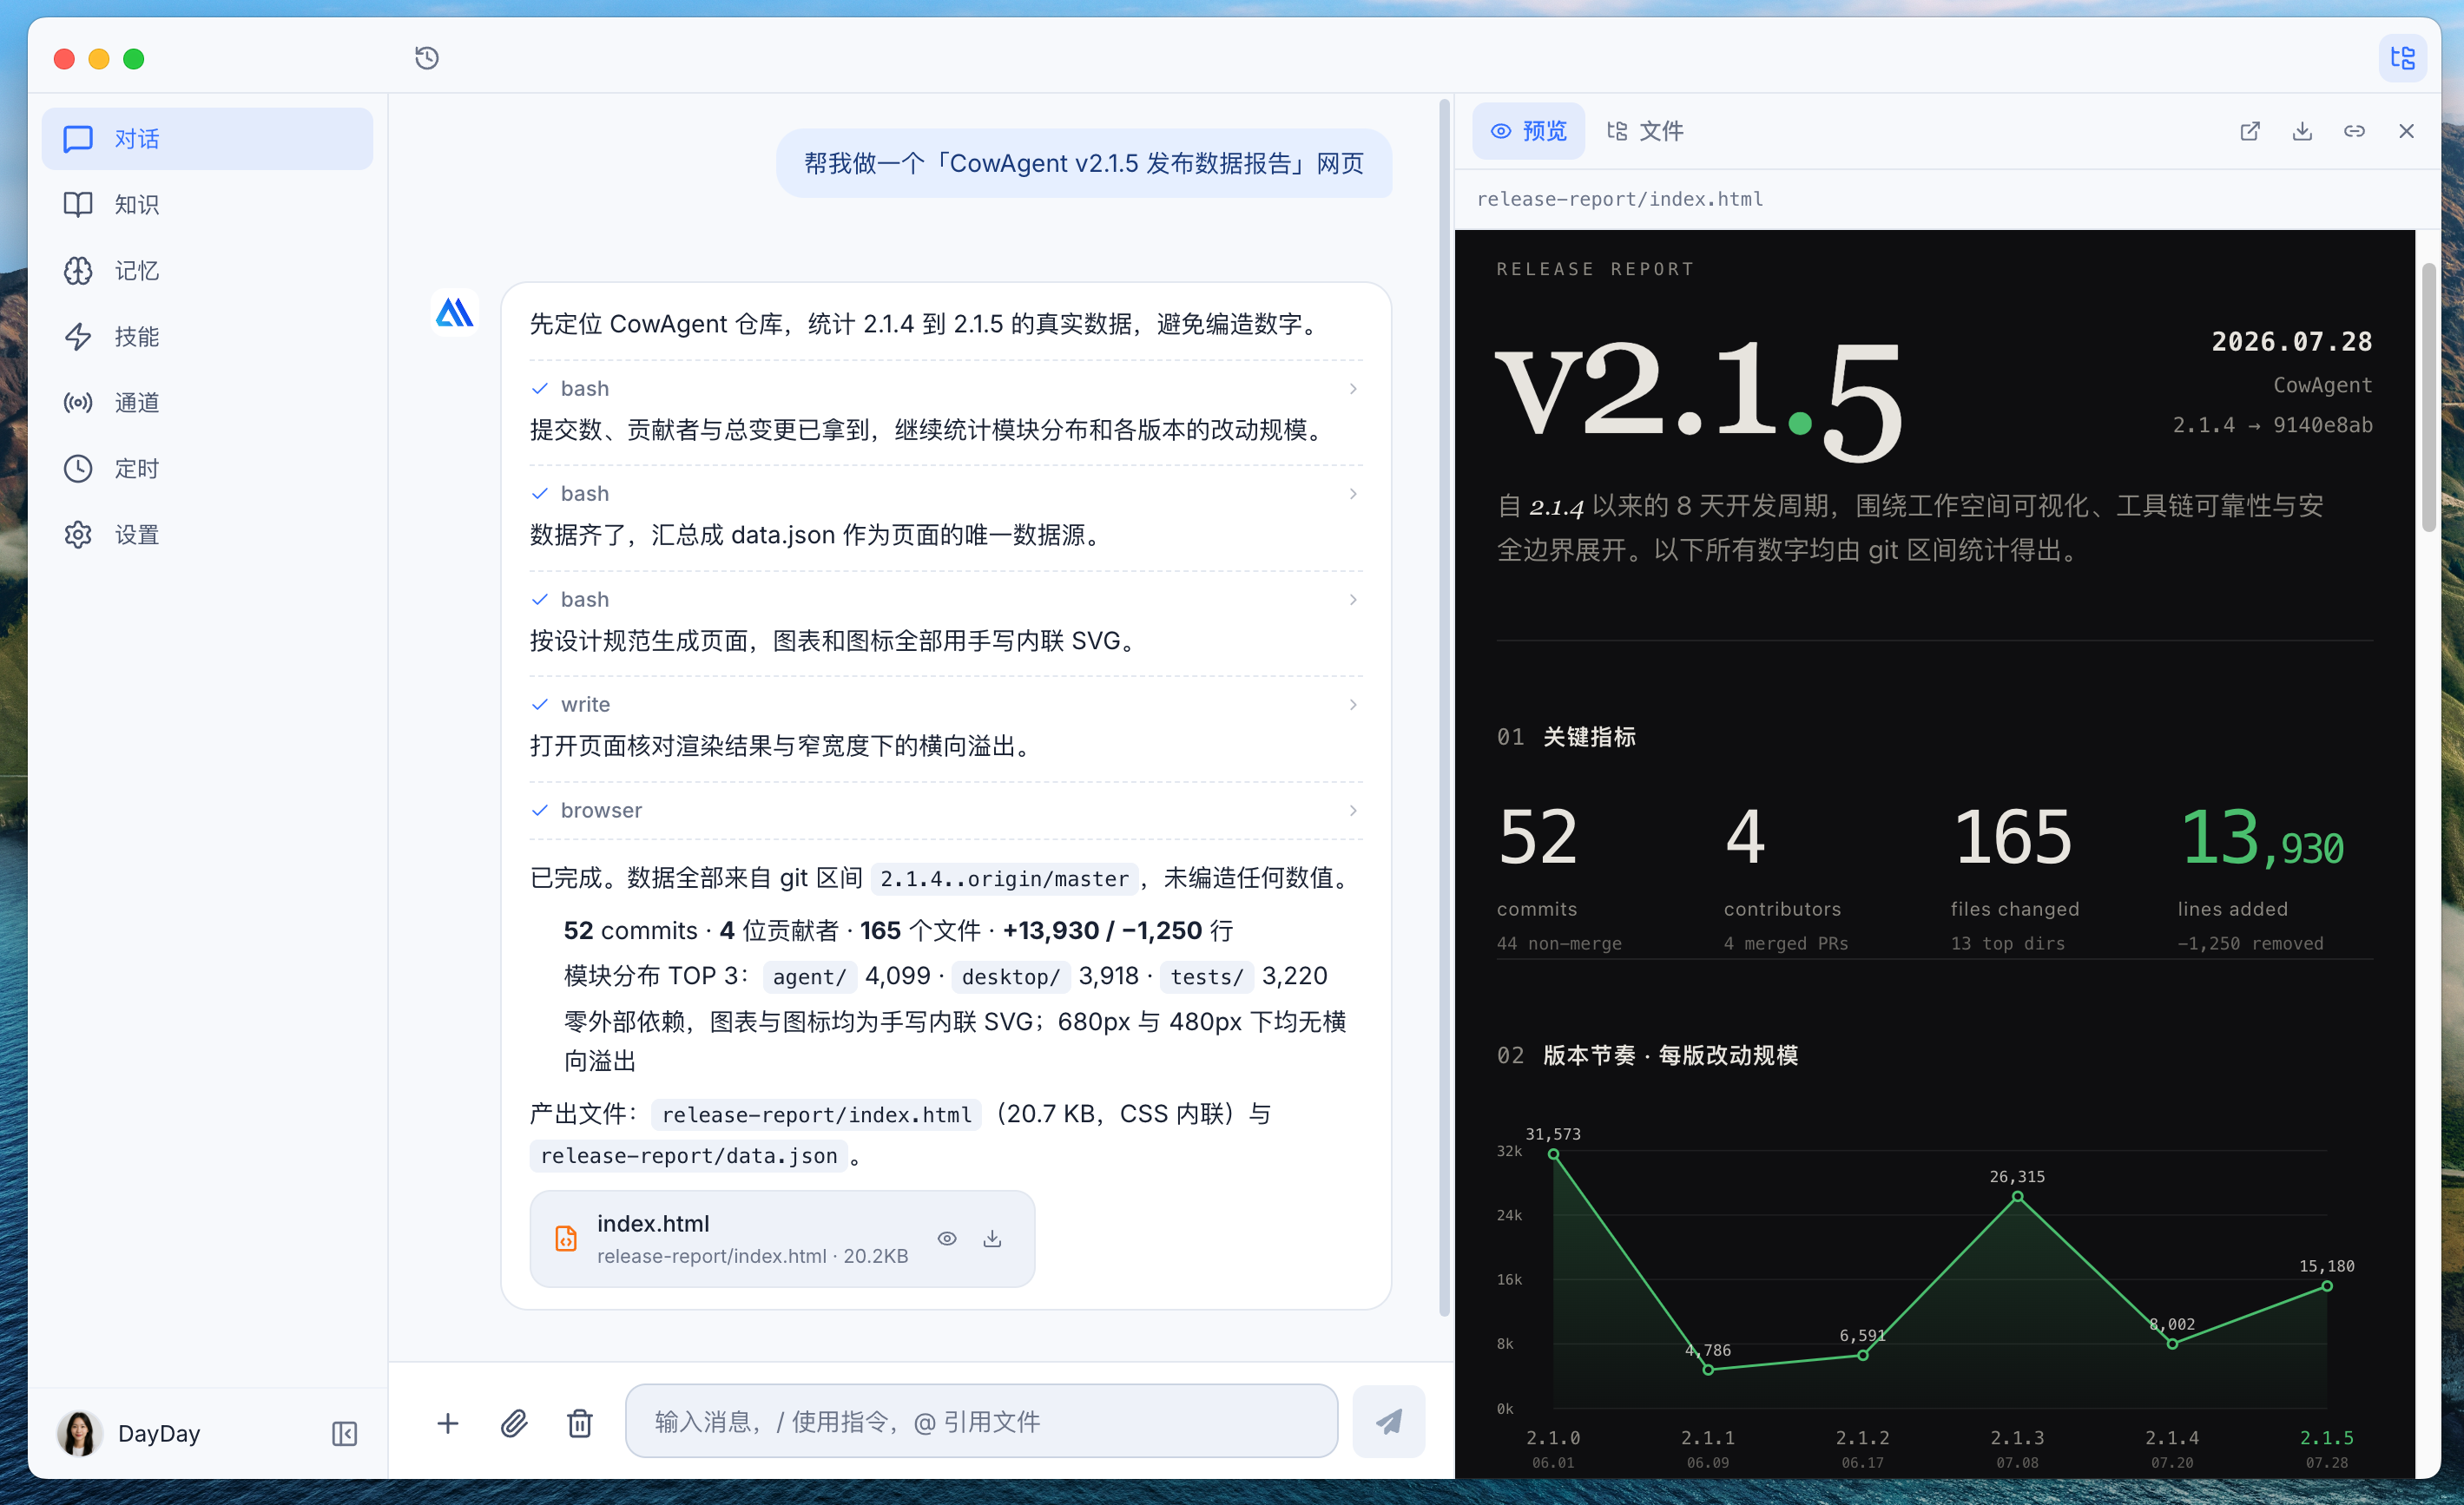Image resolution: width=2464 pixels, height=1505 pixels.
Task: Click the preview panel vertical scrollbar
Action: tap(2428, 397)
